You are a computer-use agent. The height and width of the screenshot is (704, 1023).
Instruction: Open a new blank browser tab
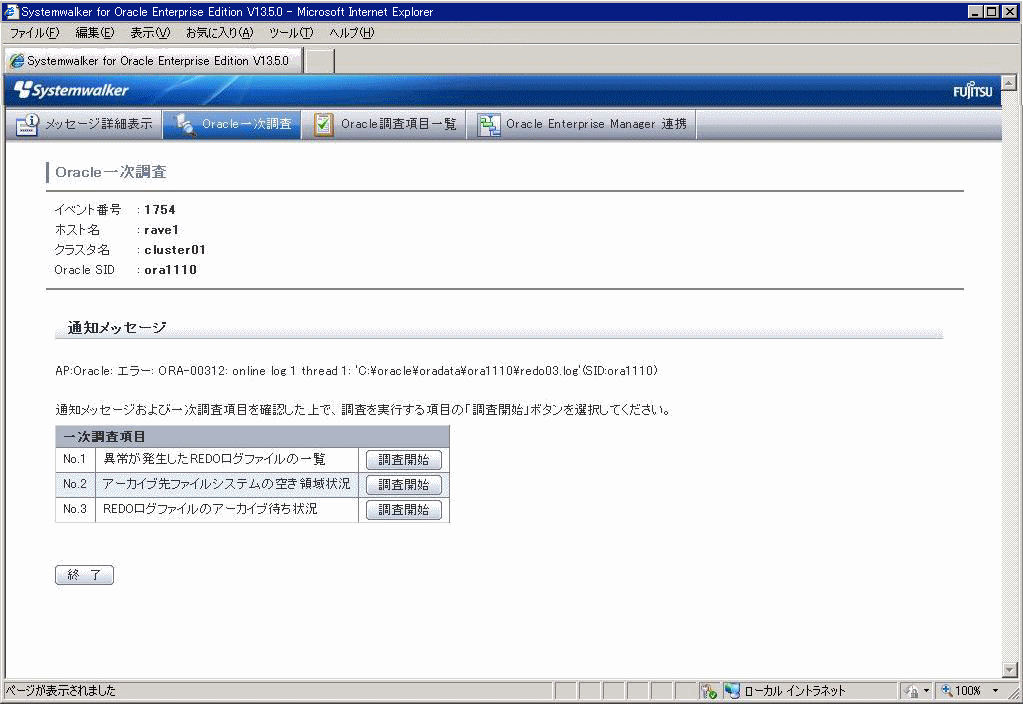[320, 61]
